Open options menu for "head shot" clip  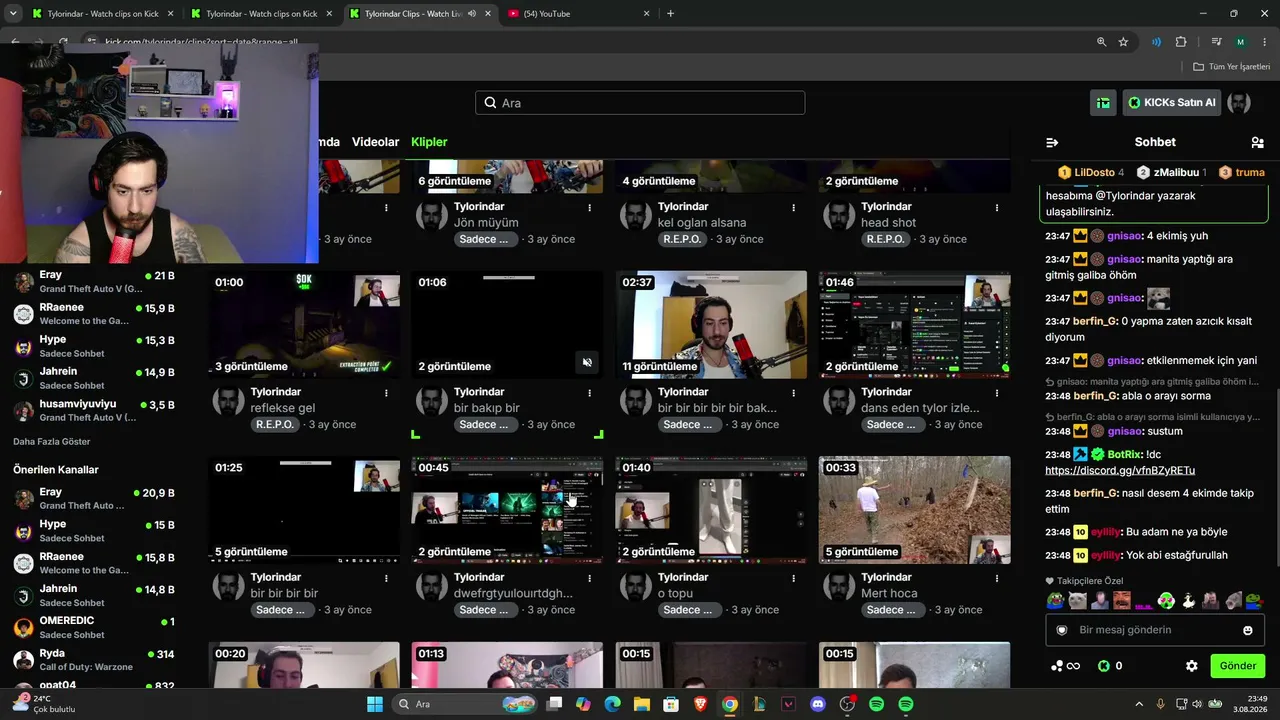click(997, 208)
